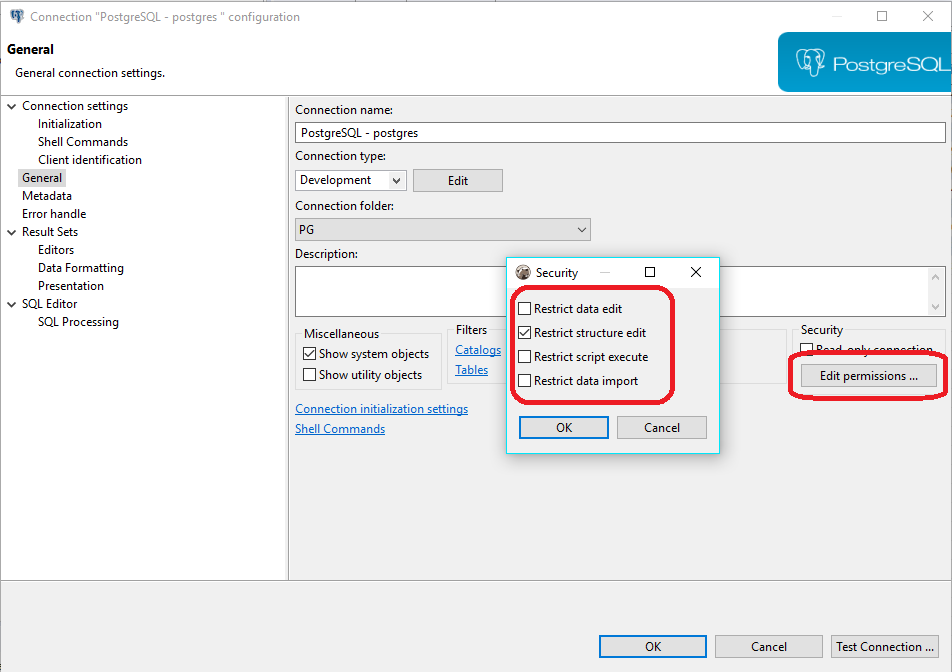The image size is (952, 672).
Task: Select Data Formatting in the tree
Action: pos(81,268)
